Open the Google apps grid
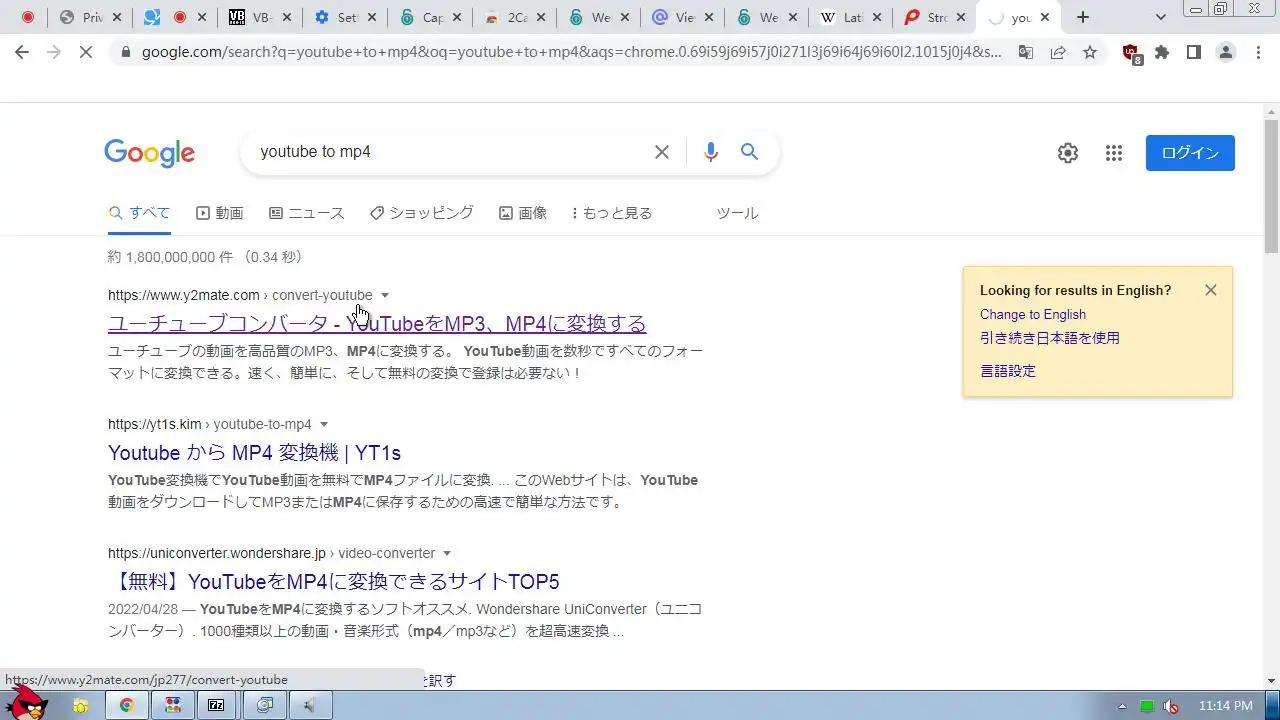The image size is (1280, 720). point(1114,153)
